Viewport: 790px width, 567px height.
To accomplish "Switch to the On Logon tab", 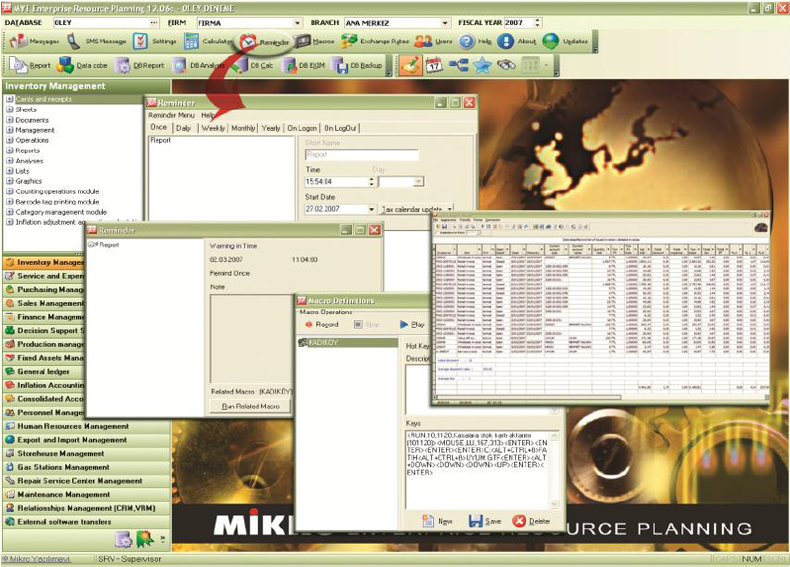I will click(x=302, y=128).
